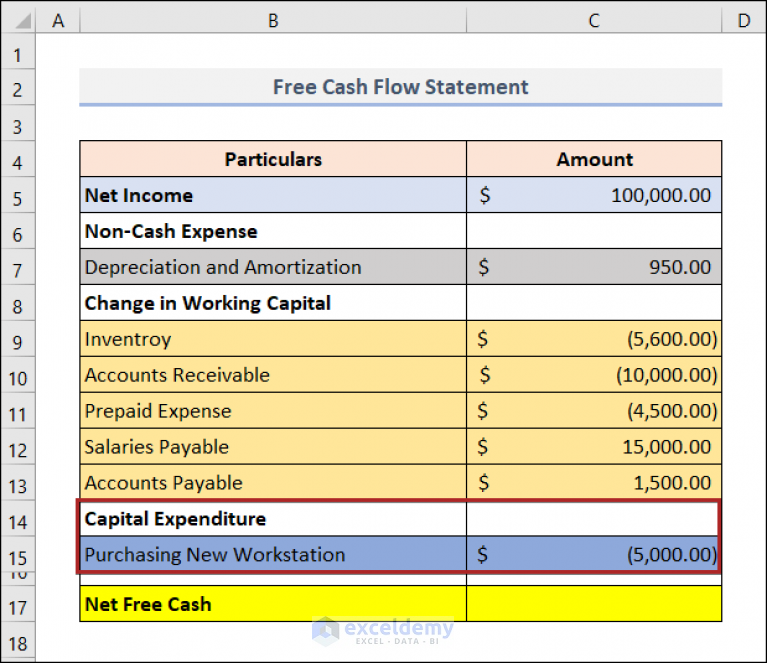Click row 5 header
The image size is (767, 663).
[x=18, y=196]
